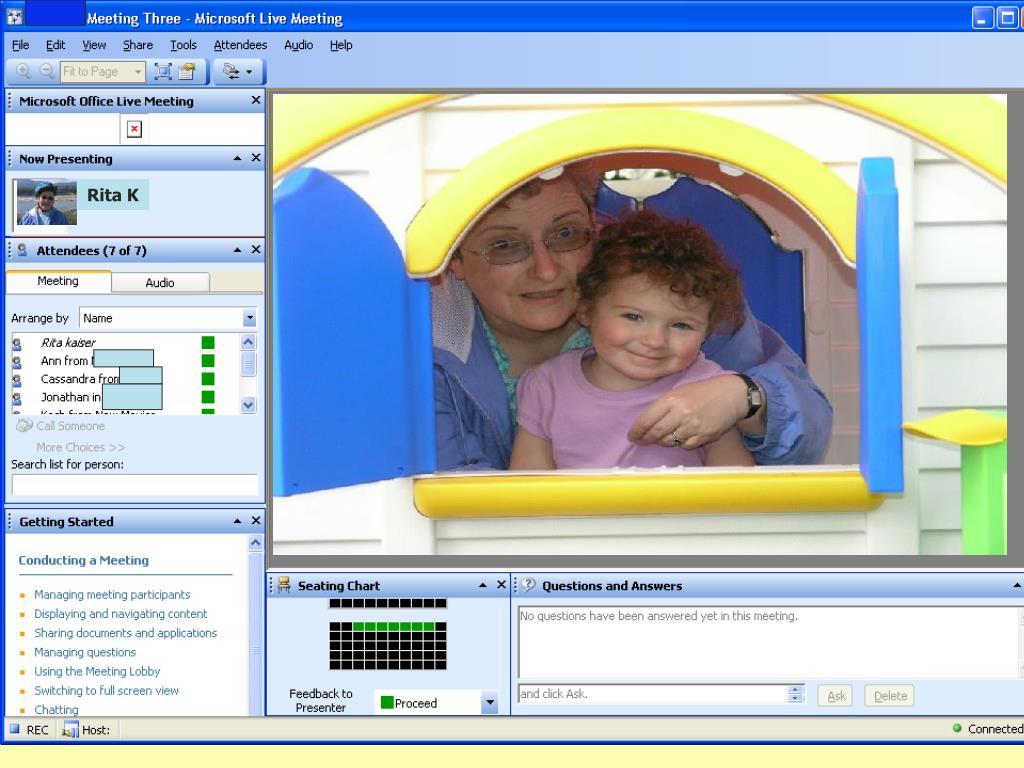Select the Audio tab in Attendees
This screenshot has height=768, width=1024.
tap(160, 283)
